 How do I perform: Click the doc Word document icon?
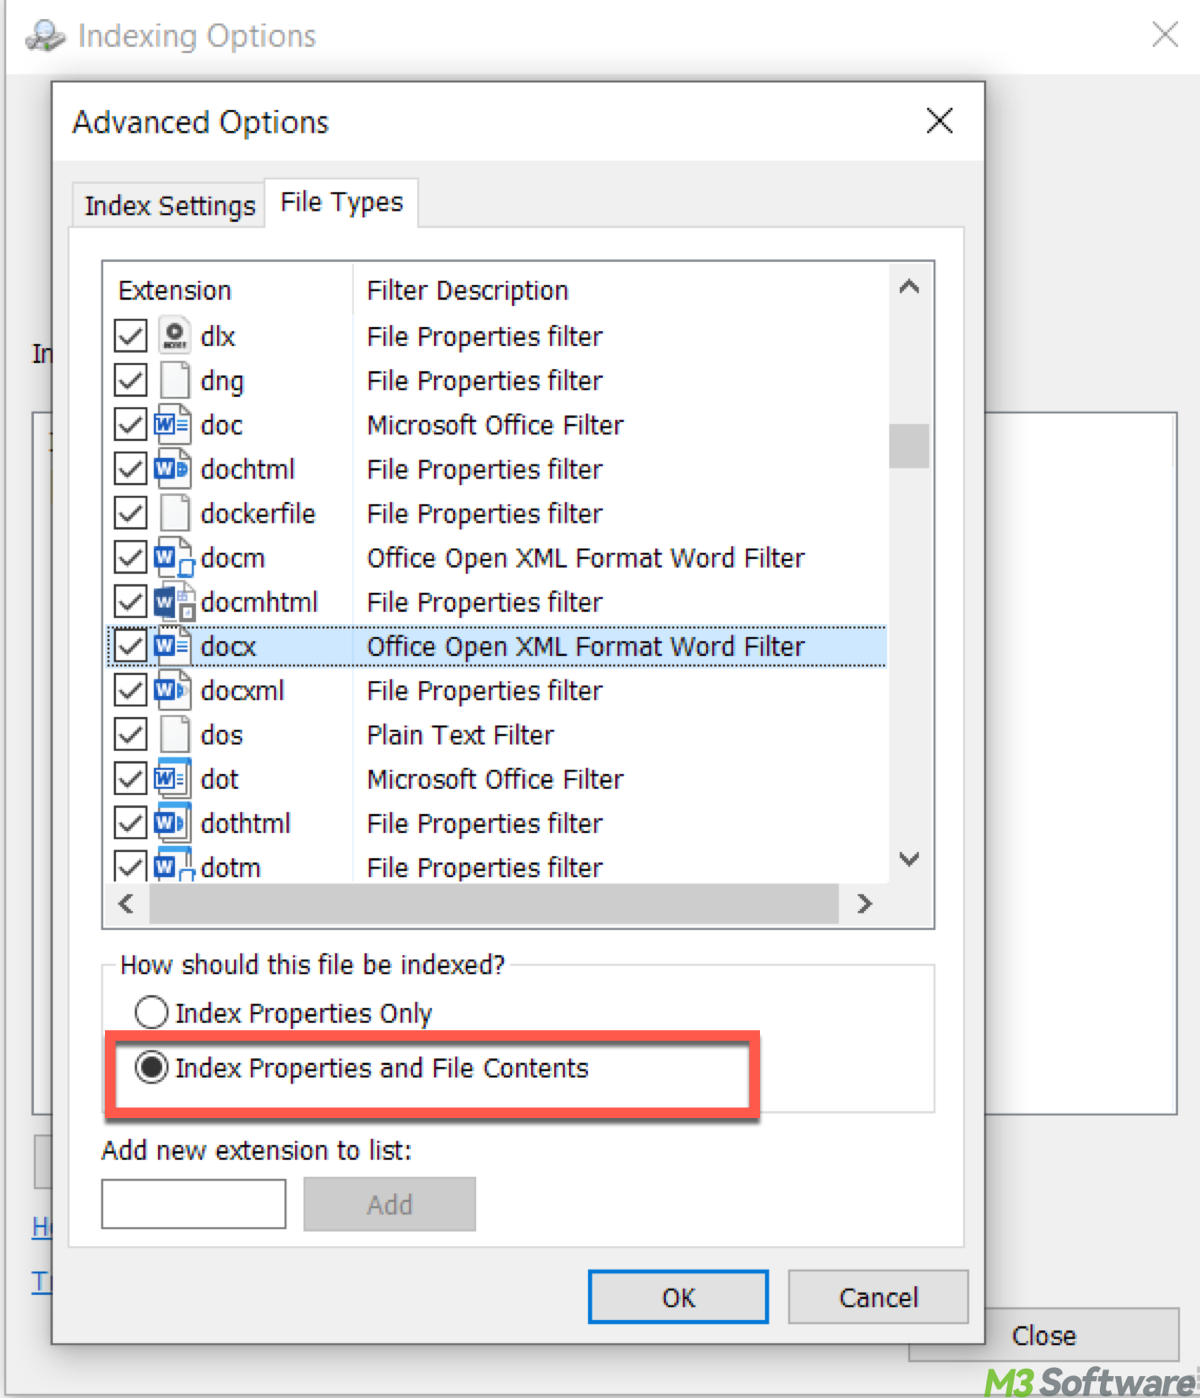173,424
